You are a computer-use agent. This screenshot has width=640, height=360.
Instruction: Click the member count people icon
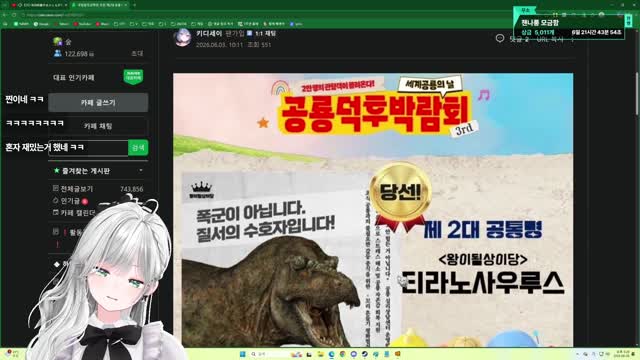tap(58, 53)
